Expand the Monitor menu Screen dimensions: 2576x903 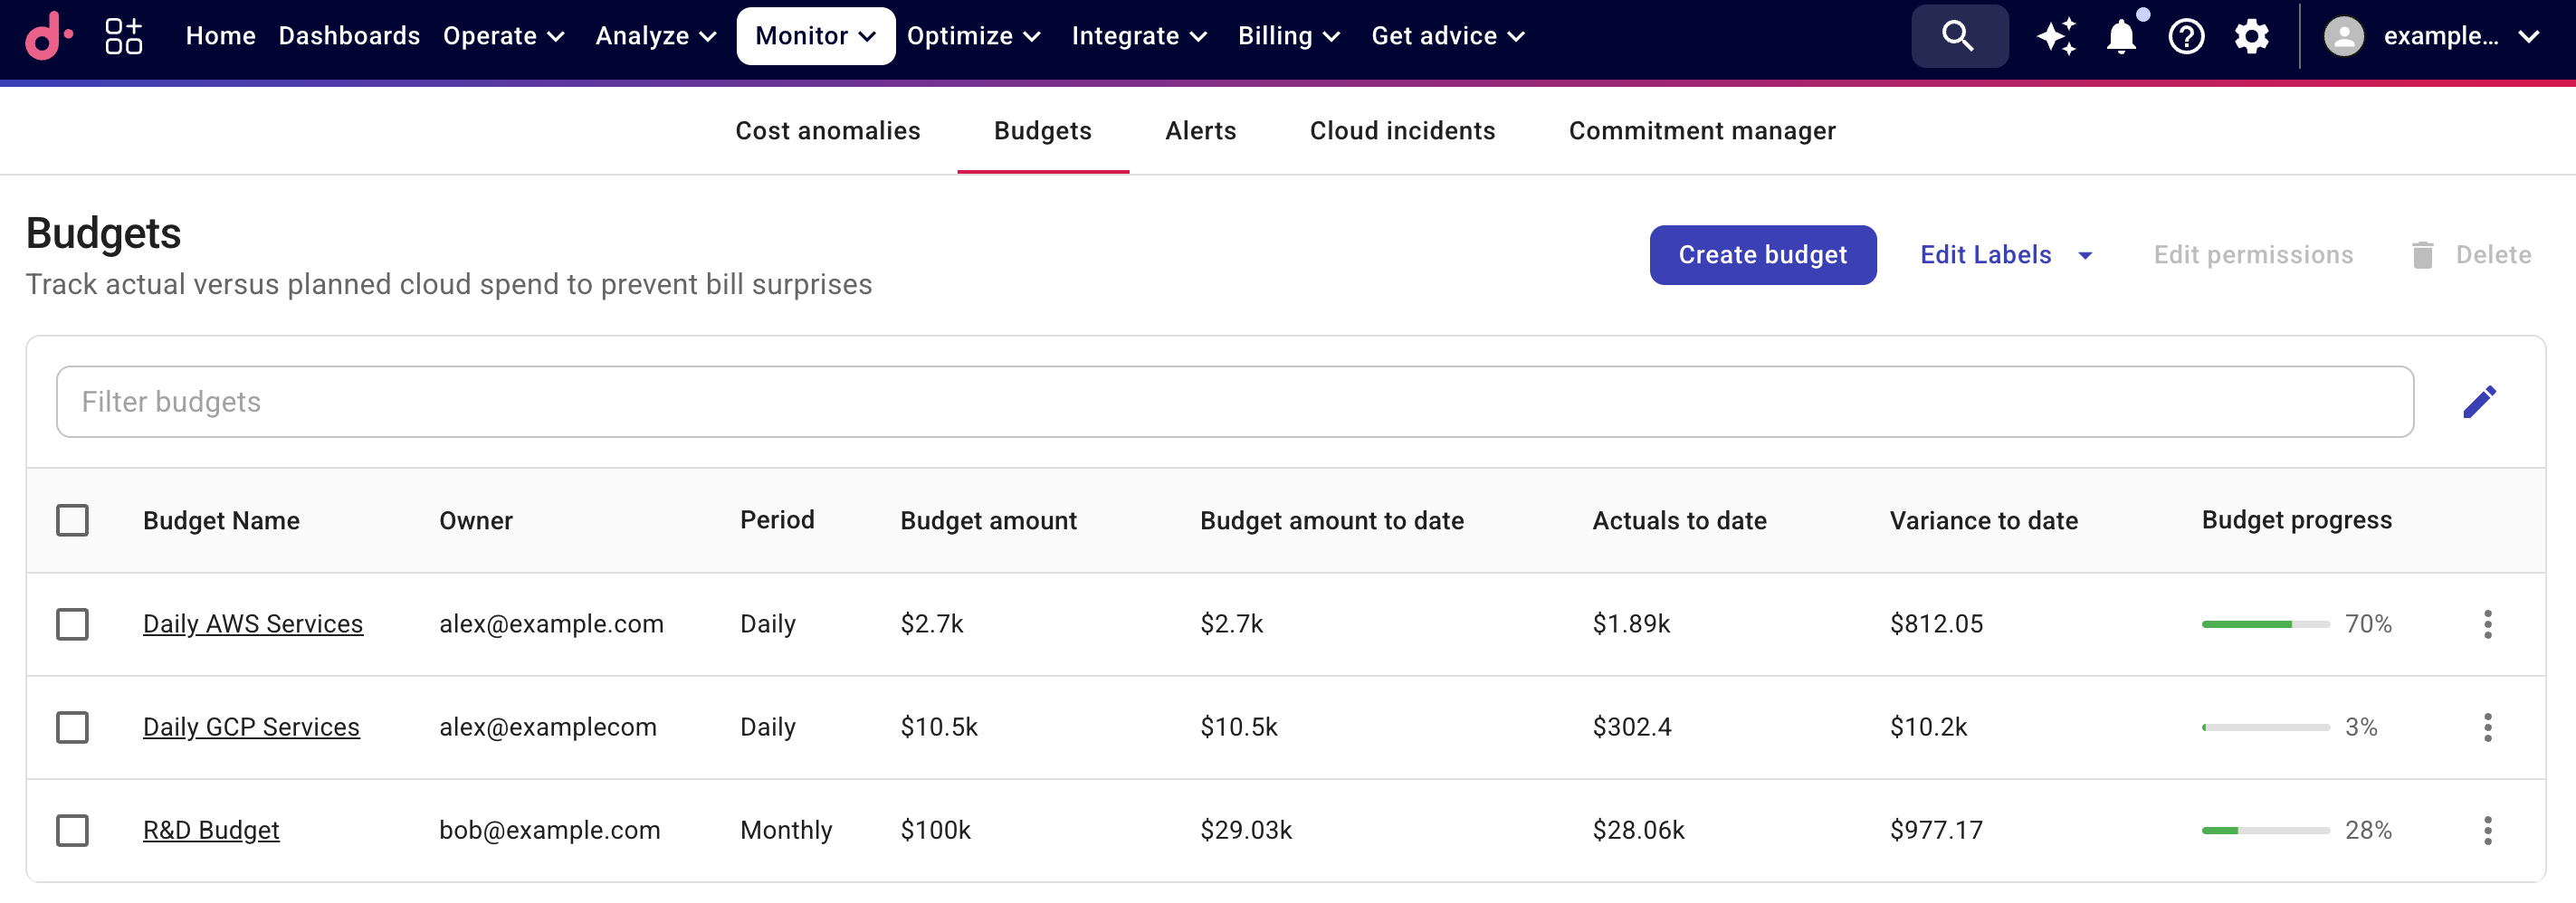(816, 35)
